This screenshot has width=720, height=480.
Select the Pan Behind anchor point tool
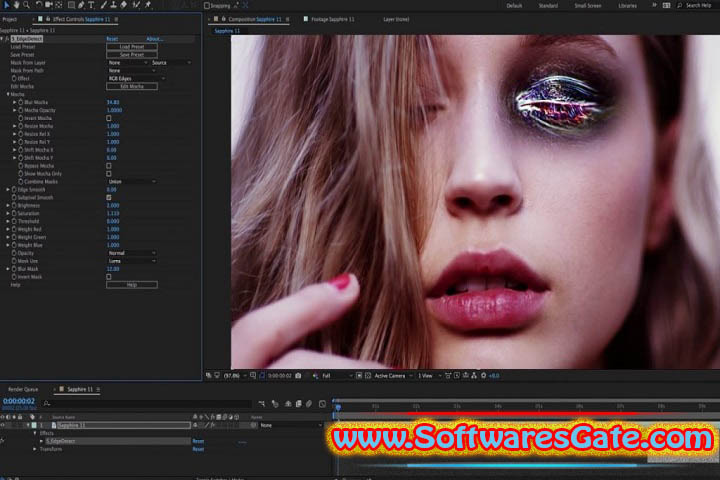pyautogui.click(x=59, y=5)
